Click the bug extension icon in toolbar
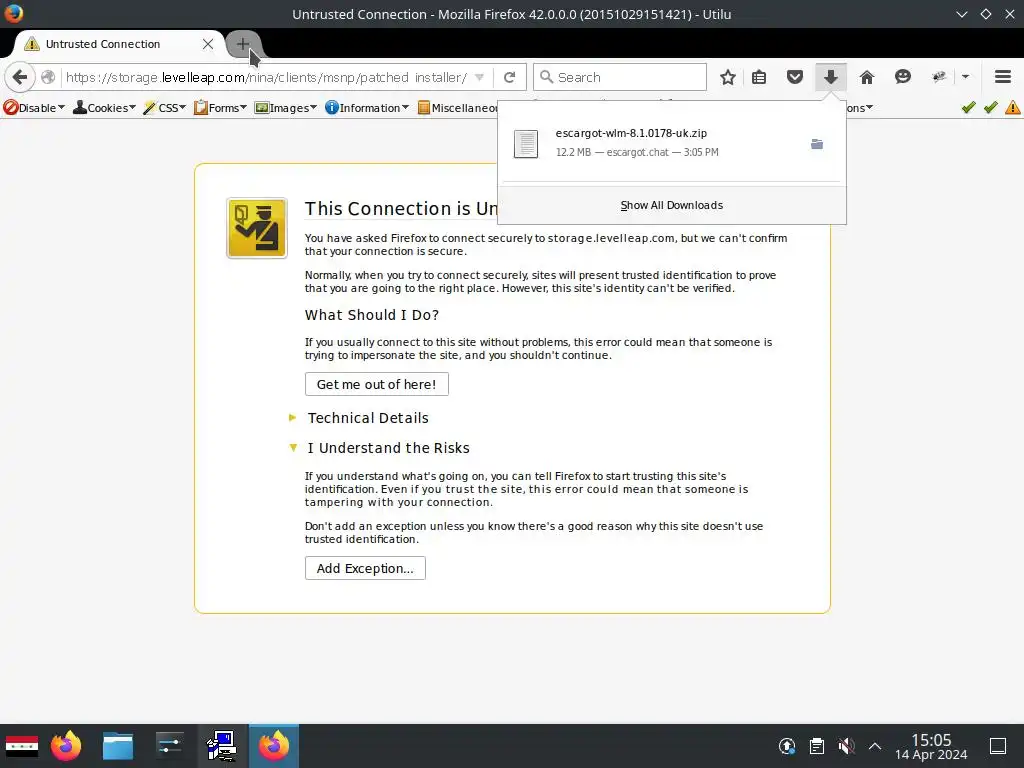 (939, 77)
